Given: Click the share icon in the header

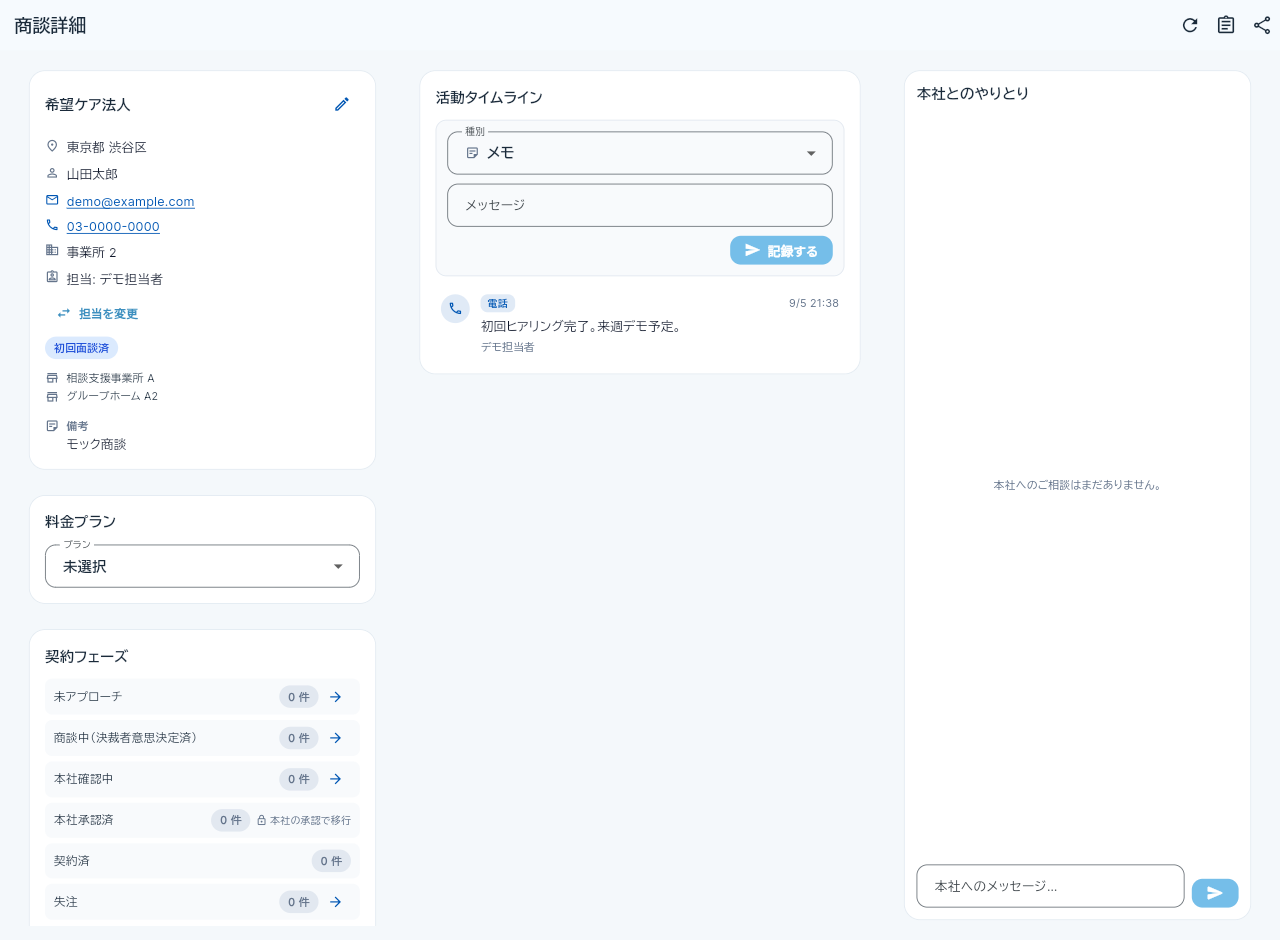Looking at the screenshot, I should coord(1262,25).
